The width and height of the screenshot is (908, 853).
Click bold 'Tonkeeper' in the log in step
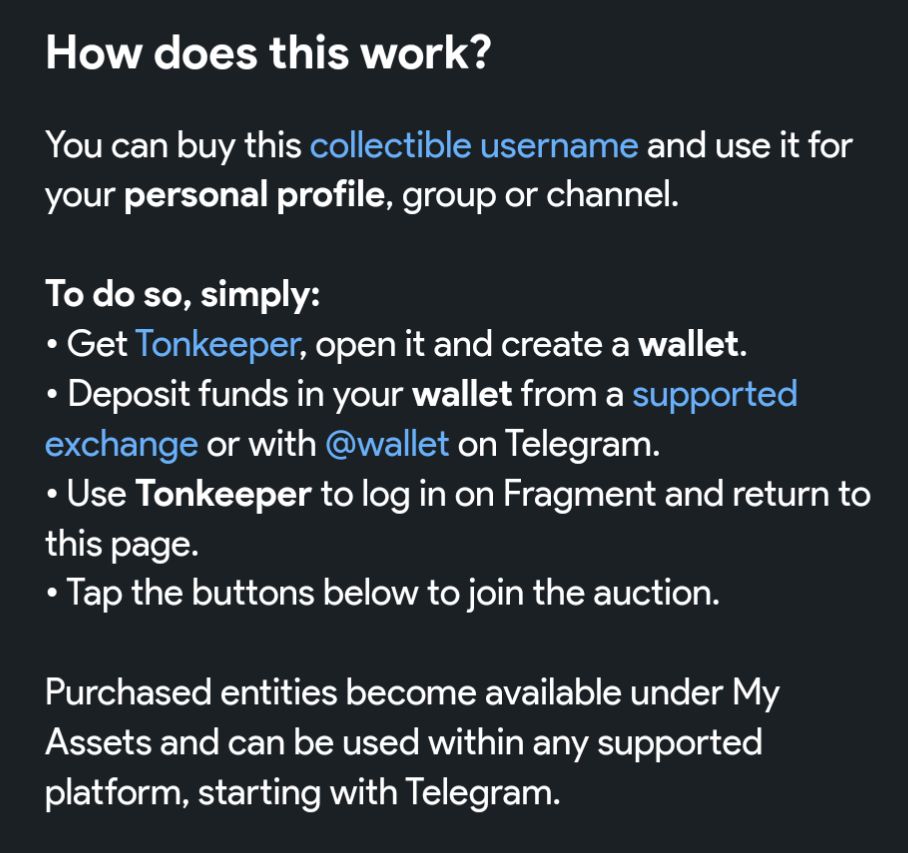point(223,494)
